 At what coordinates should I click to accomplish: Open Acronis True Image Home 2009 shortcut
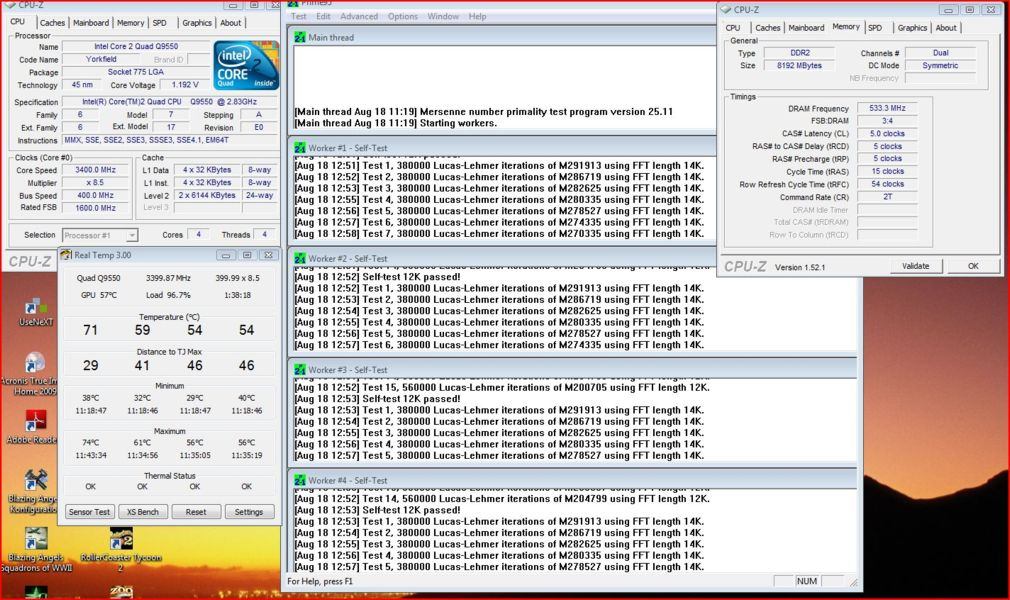pyautogui.click(x=33, y=374)
